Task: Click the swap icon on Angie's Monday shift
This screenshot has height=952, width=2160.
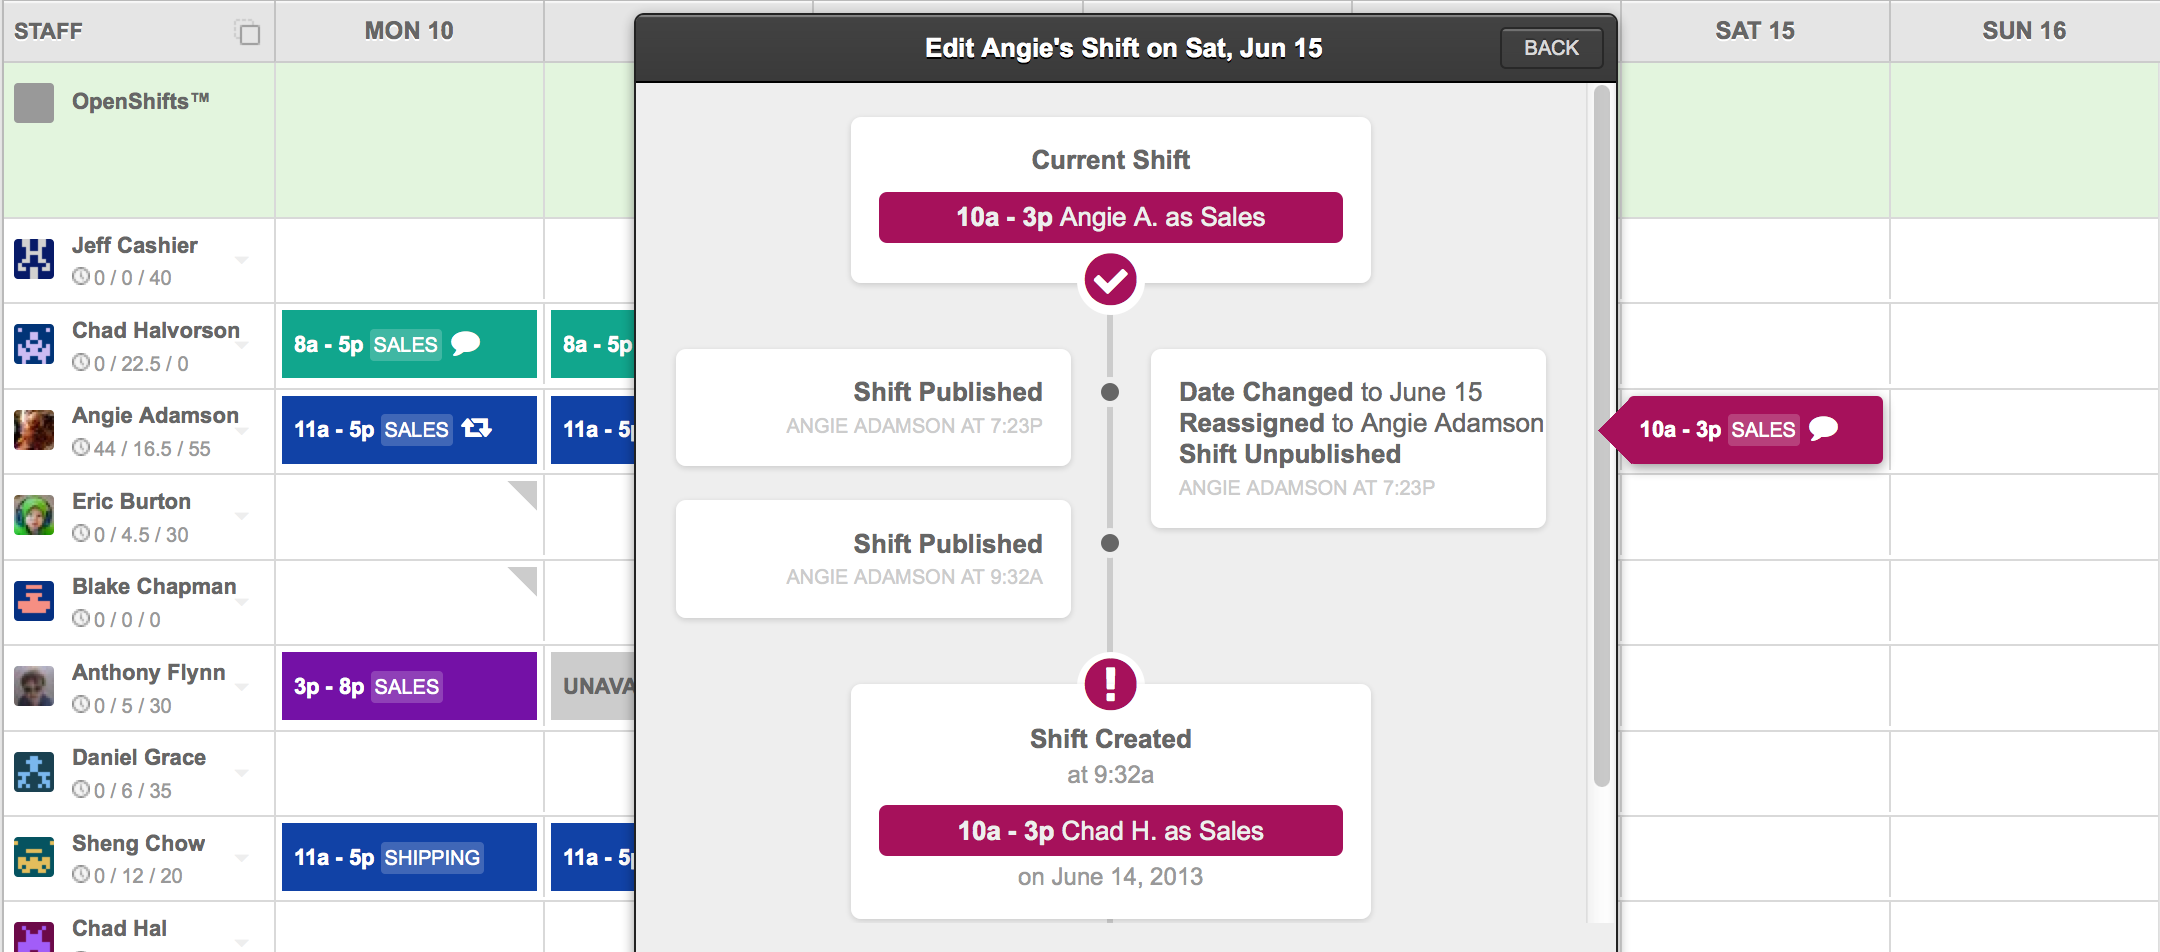Action: pos(477,429)
